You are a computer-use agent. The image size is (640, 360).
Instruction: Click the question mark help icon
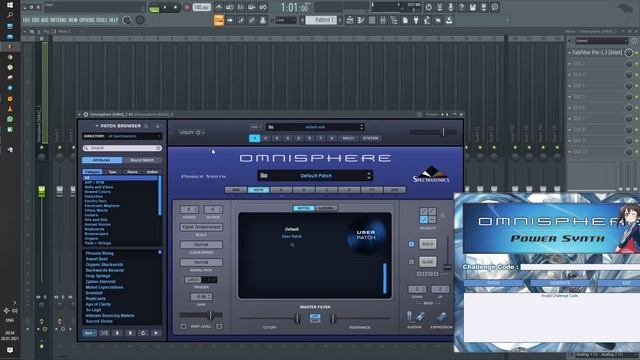[461, 7]
